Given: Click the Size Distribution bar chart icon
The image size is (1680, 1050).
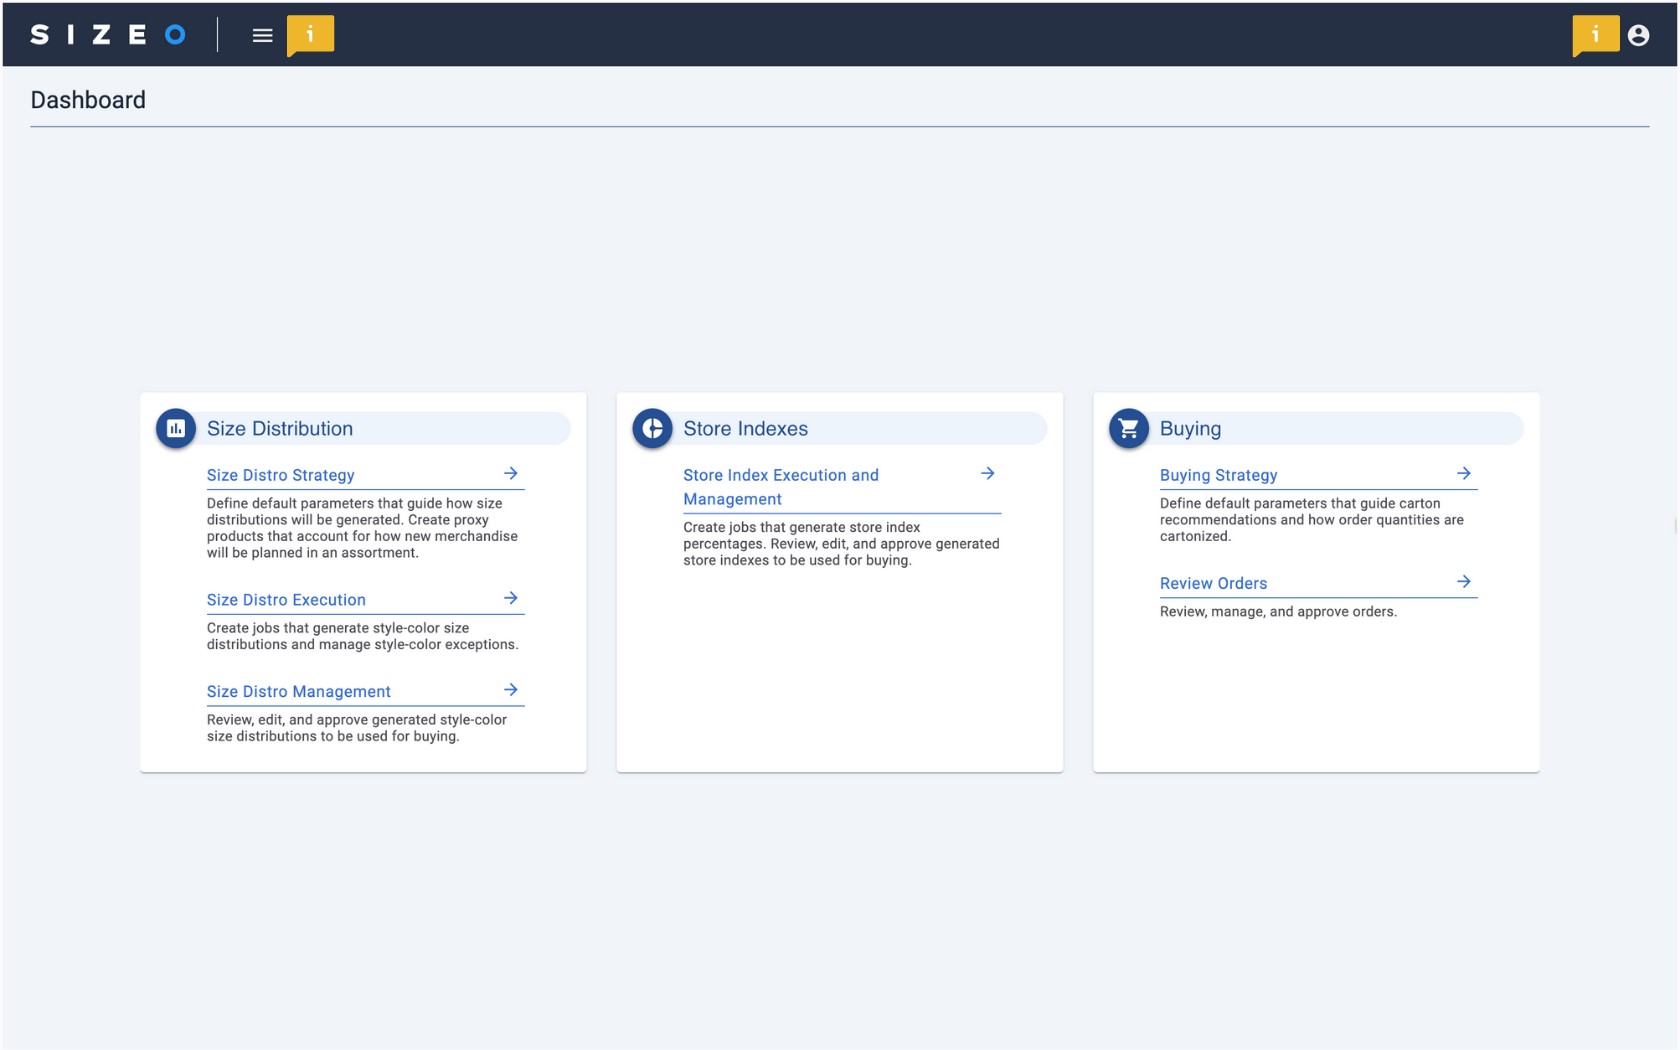Looking at the screenshot, I should coord(176,428).
